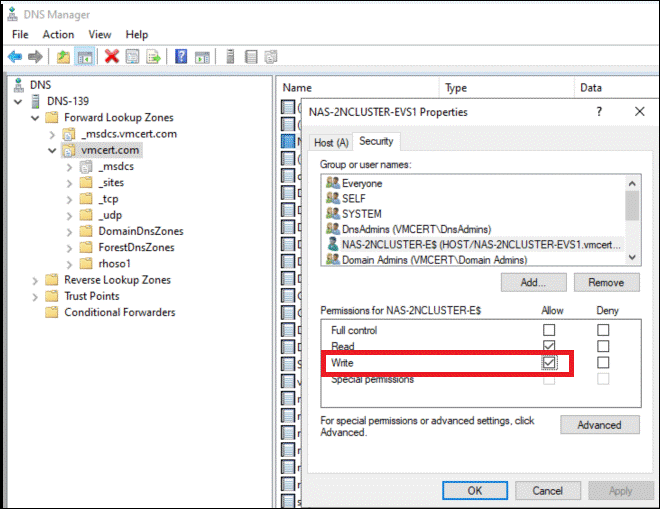The height and width of the screenshot is (509, 660).
Task: Open Advanced permission settings
Action: (x=599, y=425)
